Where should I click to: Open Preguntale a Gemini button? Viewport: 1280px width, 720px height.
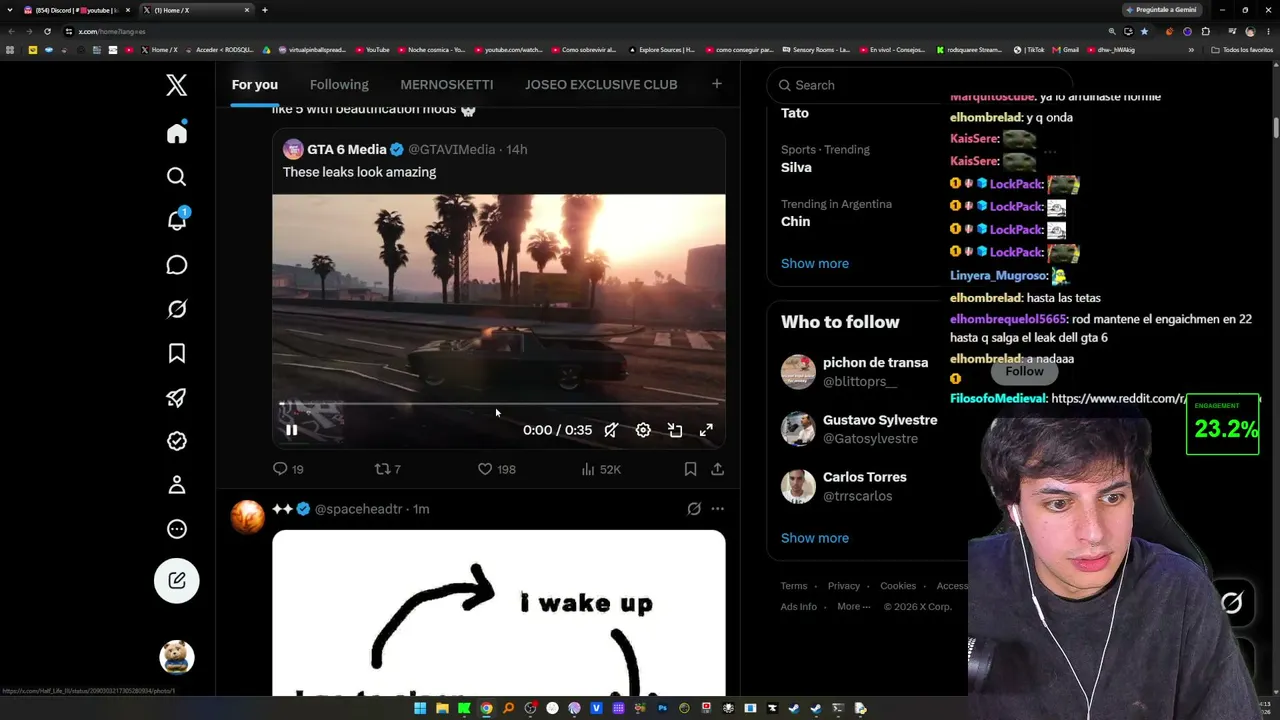pos(1161,10)
